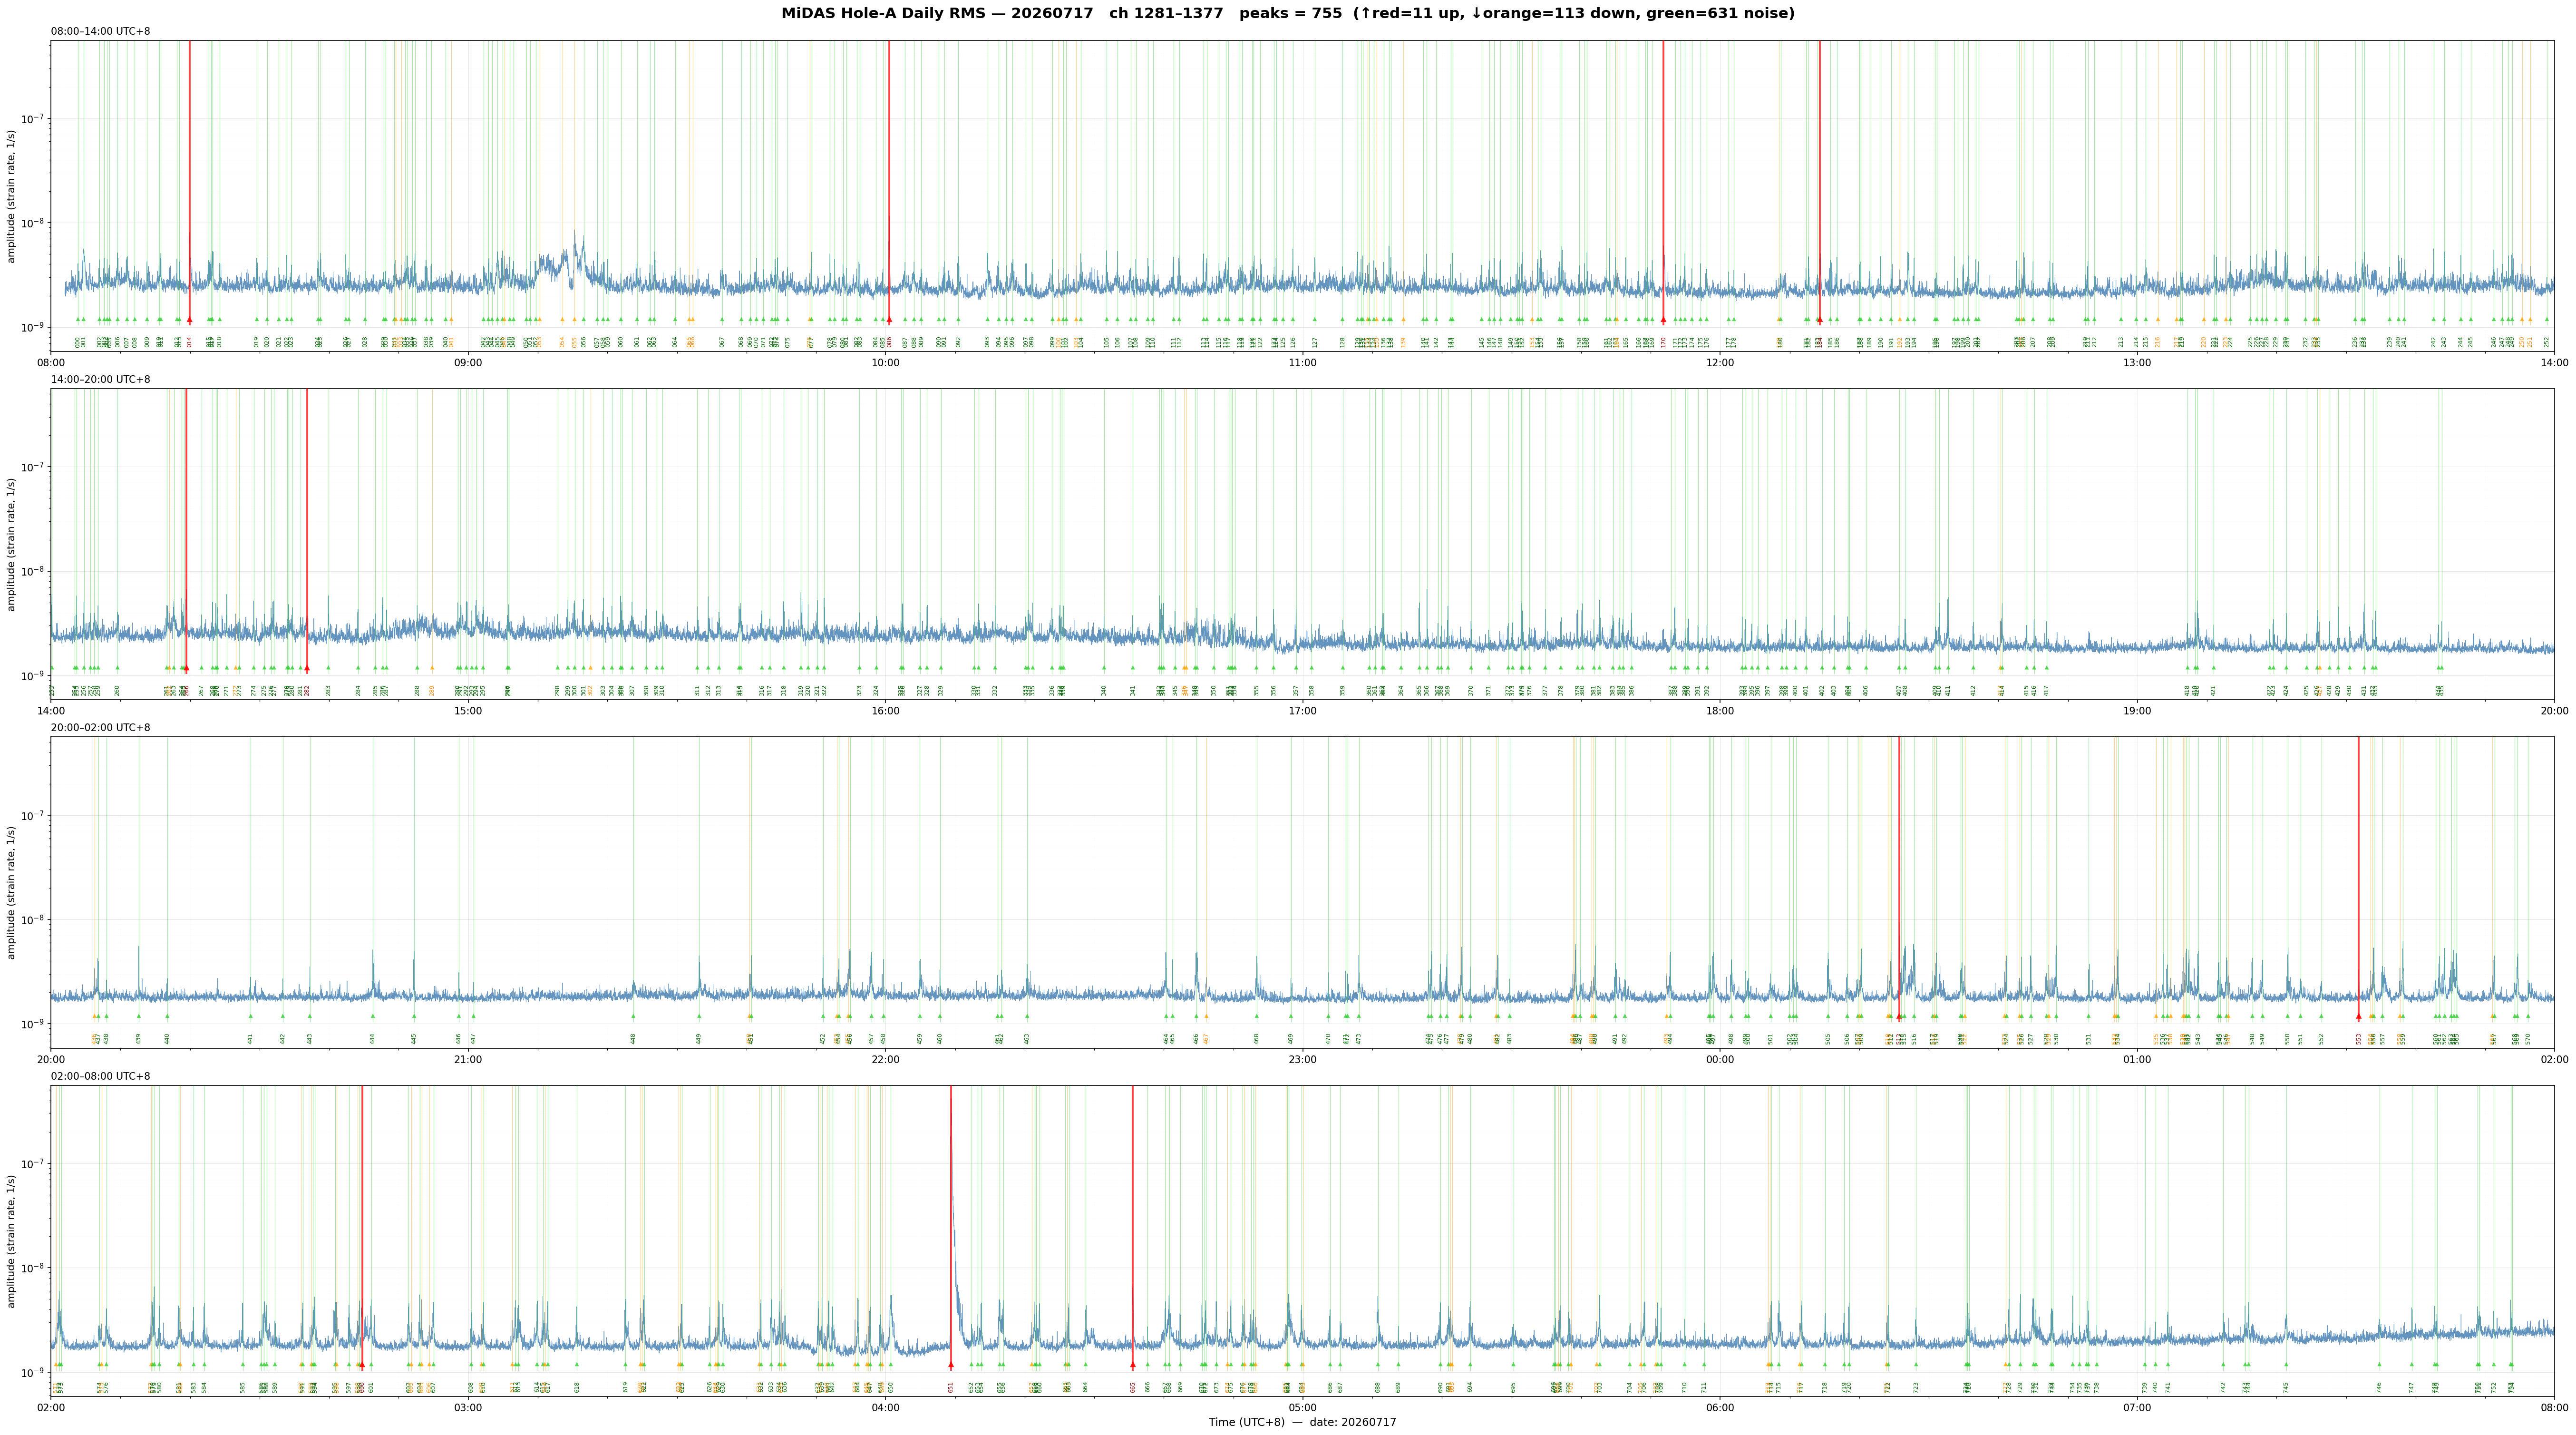Screen dimensions: 2576x1435
Task: Select the "08:00–14:00 UTC+8" panel title
Action: (101, 31)
